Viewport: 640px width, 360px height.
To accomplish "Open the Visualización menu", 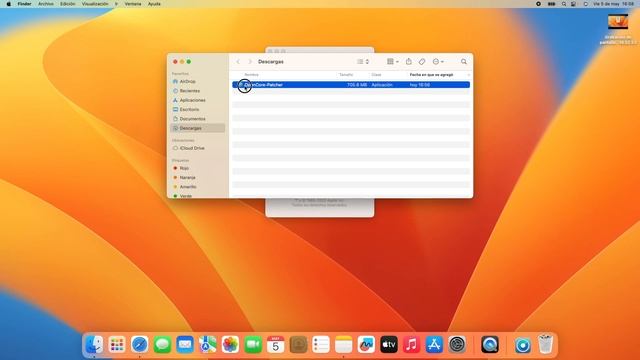I will tap(95, 4).
